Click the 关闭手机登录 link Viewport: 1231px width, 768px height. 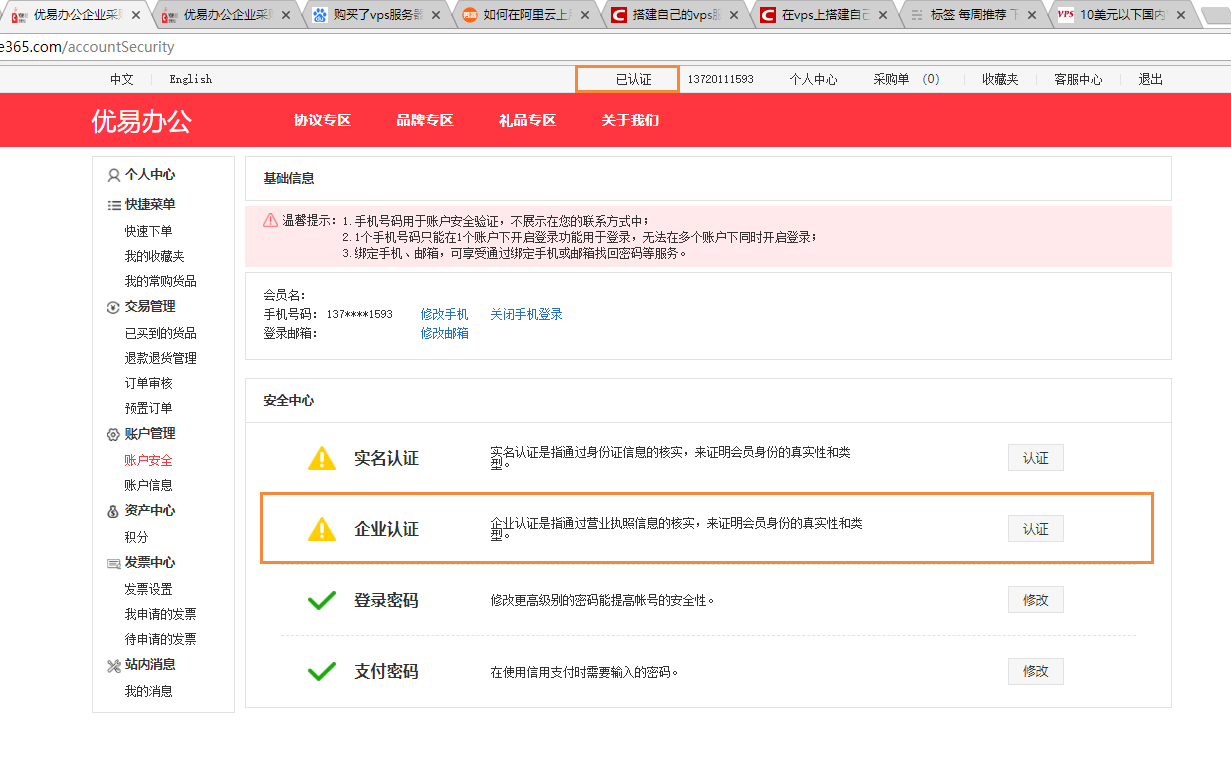(526, 314)
